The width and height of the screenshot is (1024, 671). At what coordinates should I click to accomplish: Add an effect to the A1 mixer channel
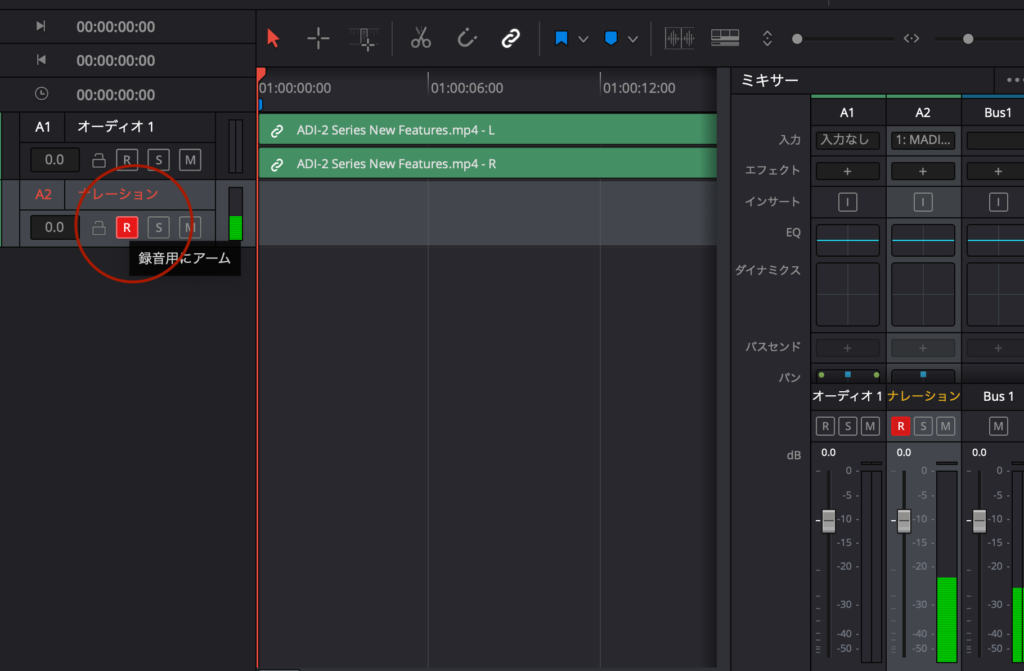(847, 171)
